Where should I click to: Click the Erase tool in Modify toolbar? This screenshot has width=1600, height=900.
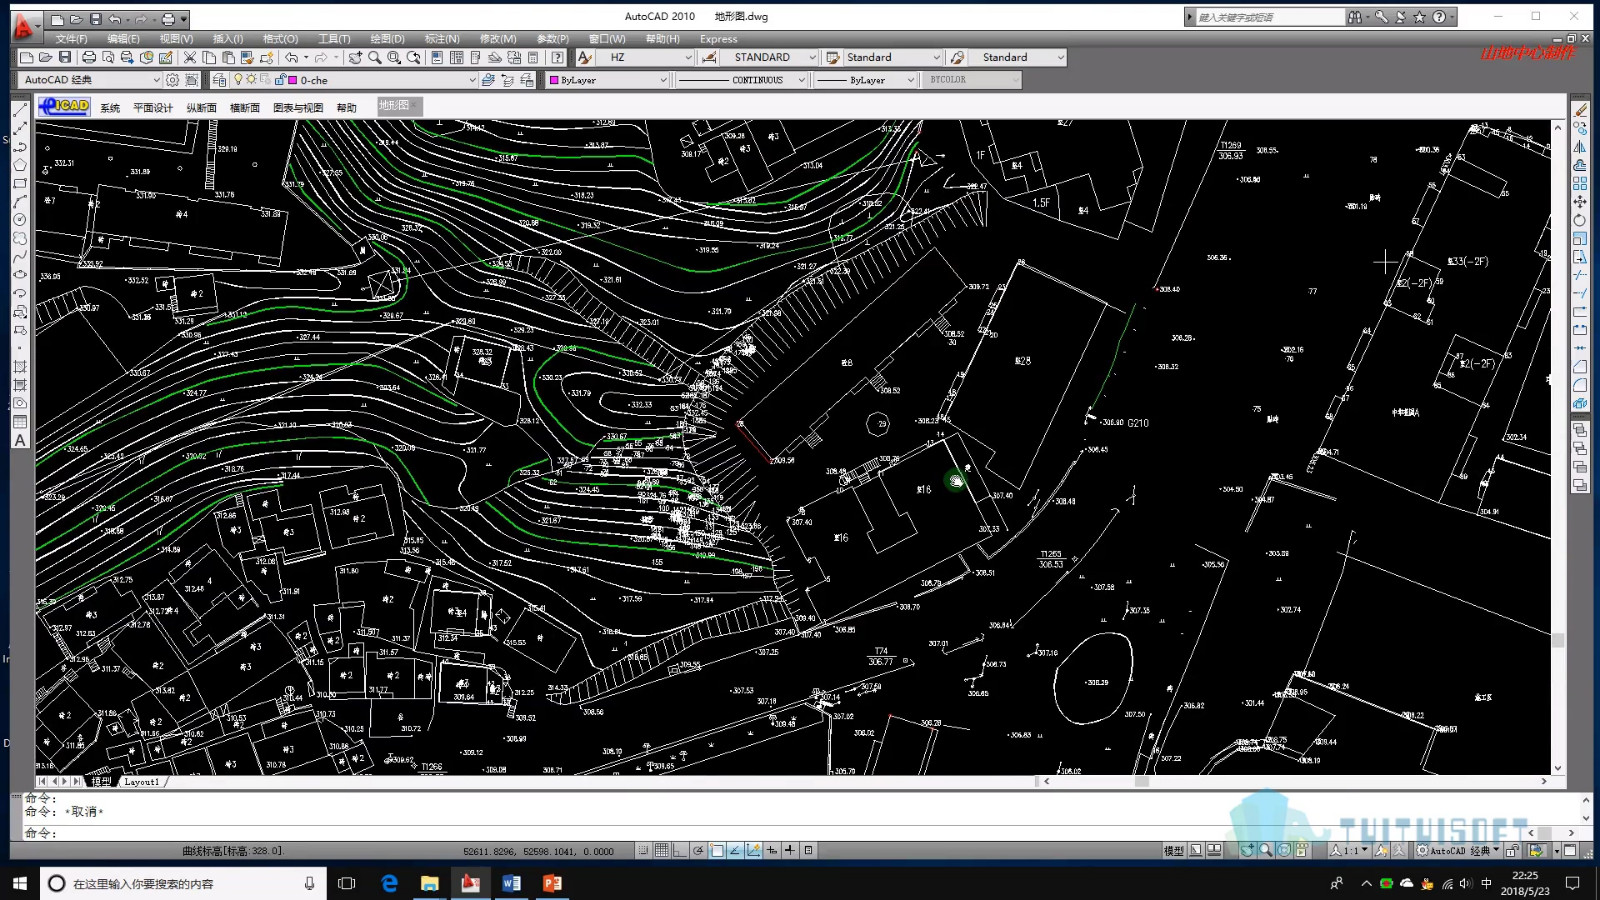[x=1580, y=110]
